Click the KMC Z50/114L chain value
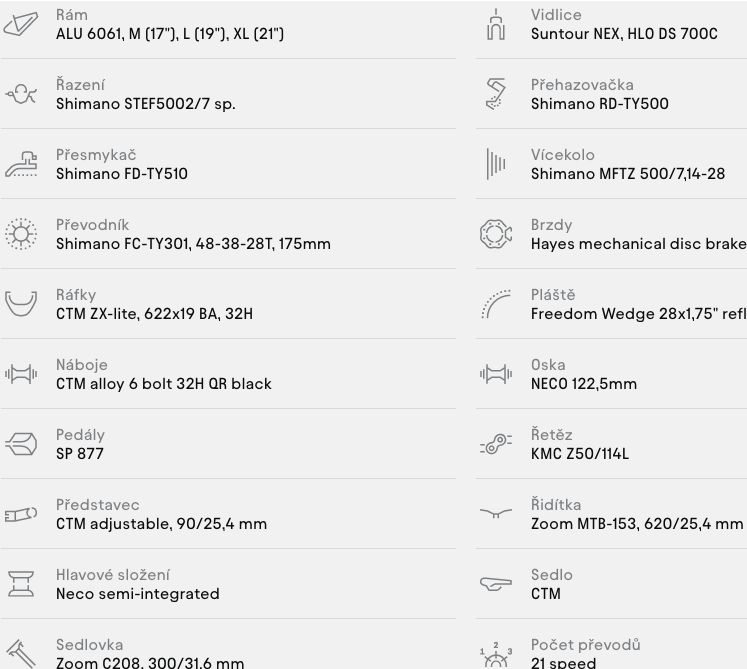The width and height of the screenshot is (747, 669). [x=580, y=454]
